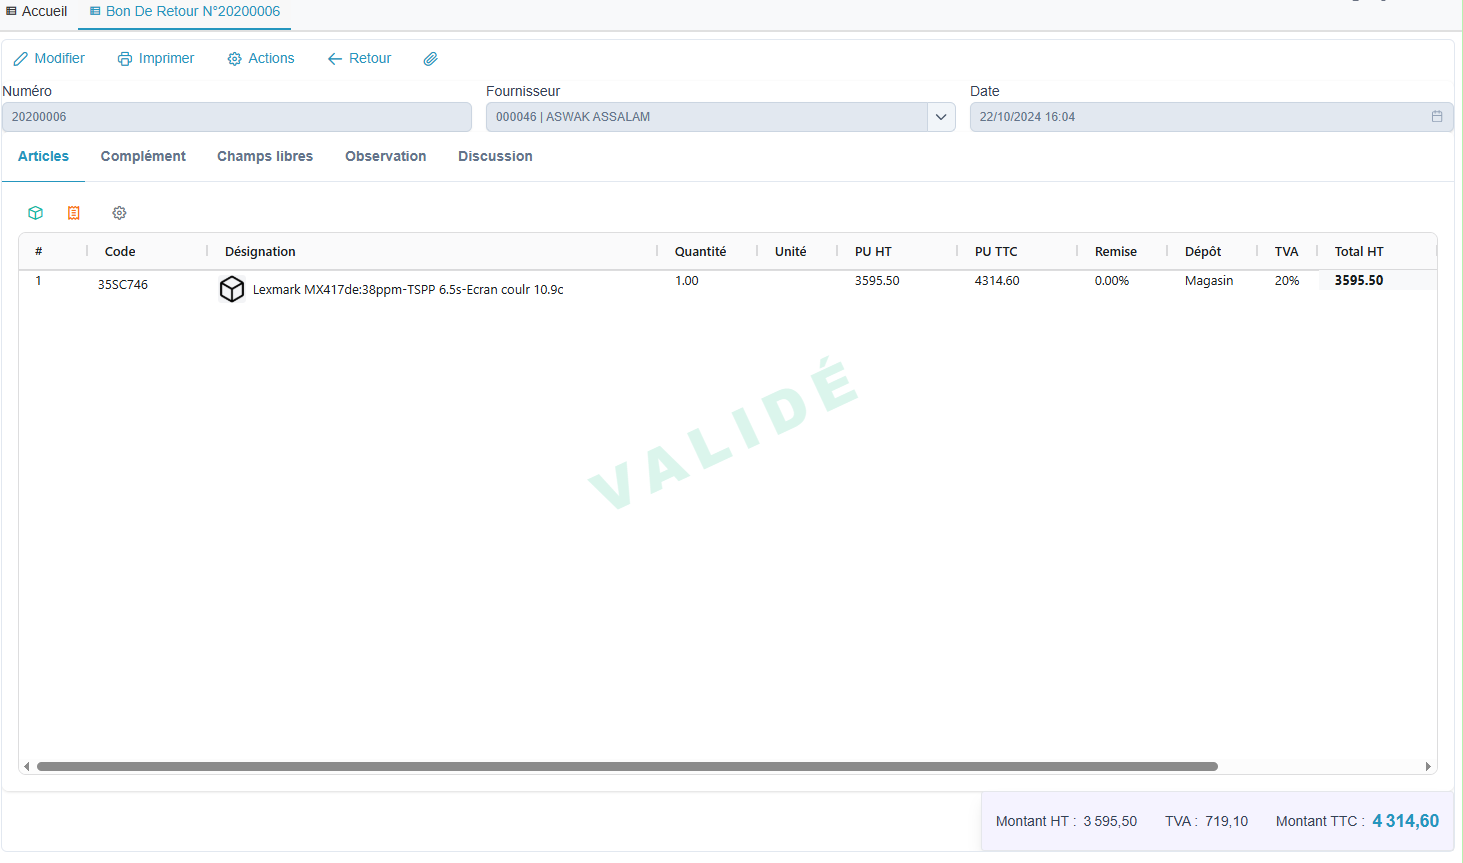Click the product box icon in row 1

(x=232, y=289)
